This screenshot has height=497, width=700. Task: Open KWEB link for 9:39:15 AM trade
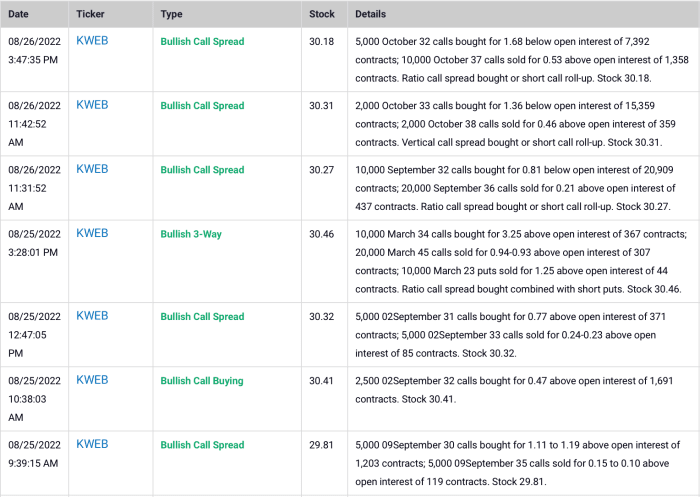tap(92, 444)
